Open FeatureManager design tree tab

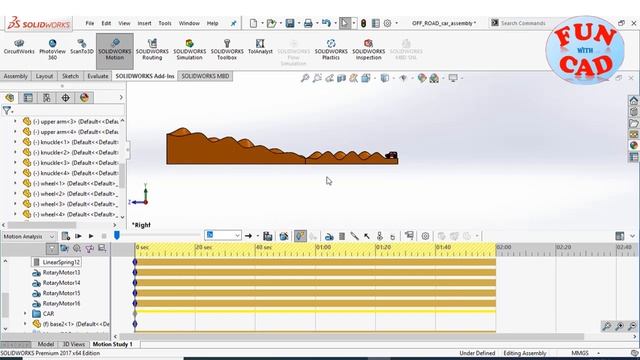point(9,98)
